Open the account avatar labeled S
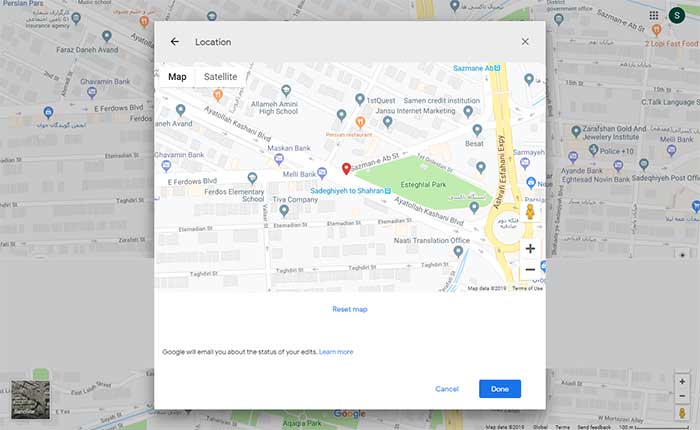Screen dimensions: 700x430 click(680, 15)
